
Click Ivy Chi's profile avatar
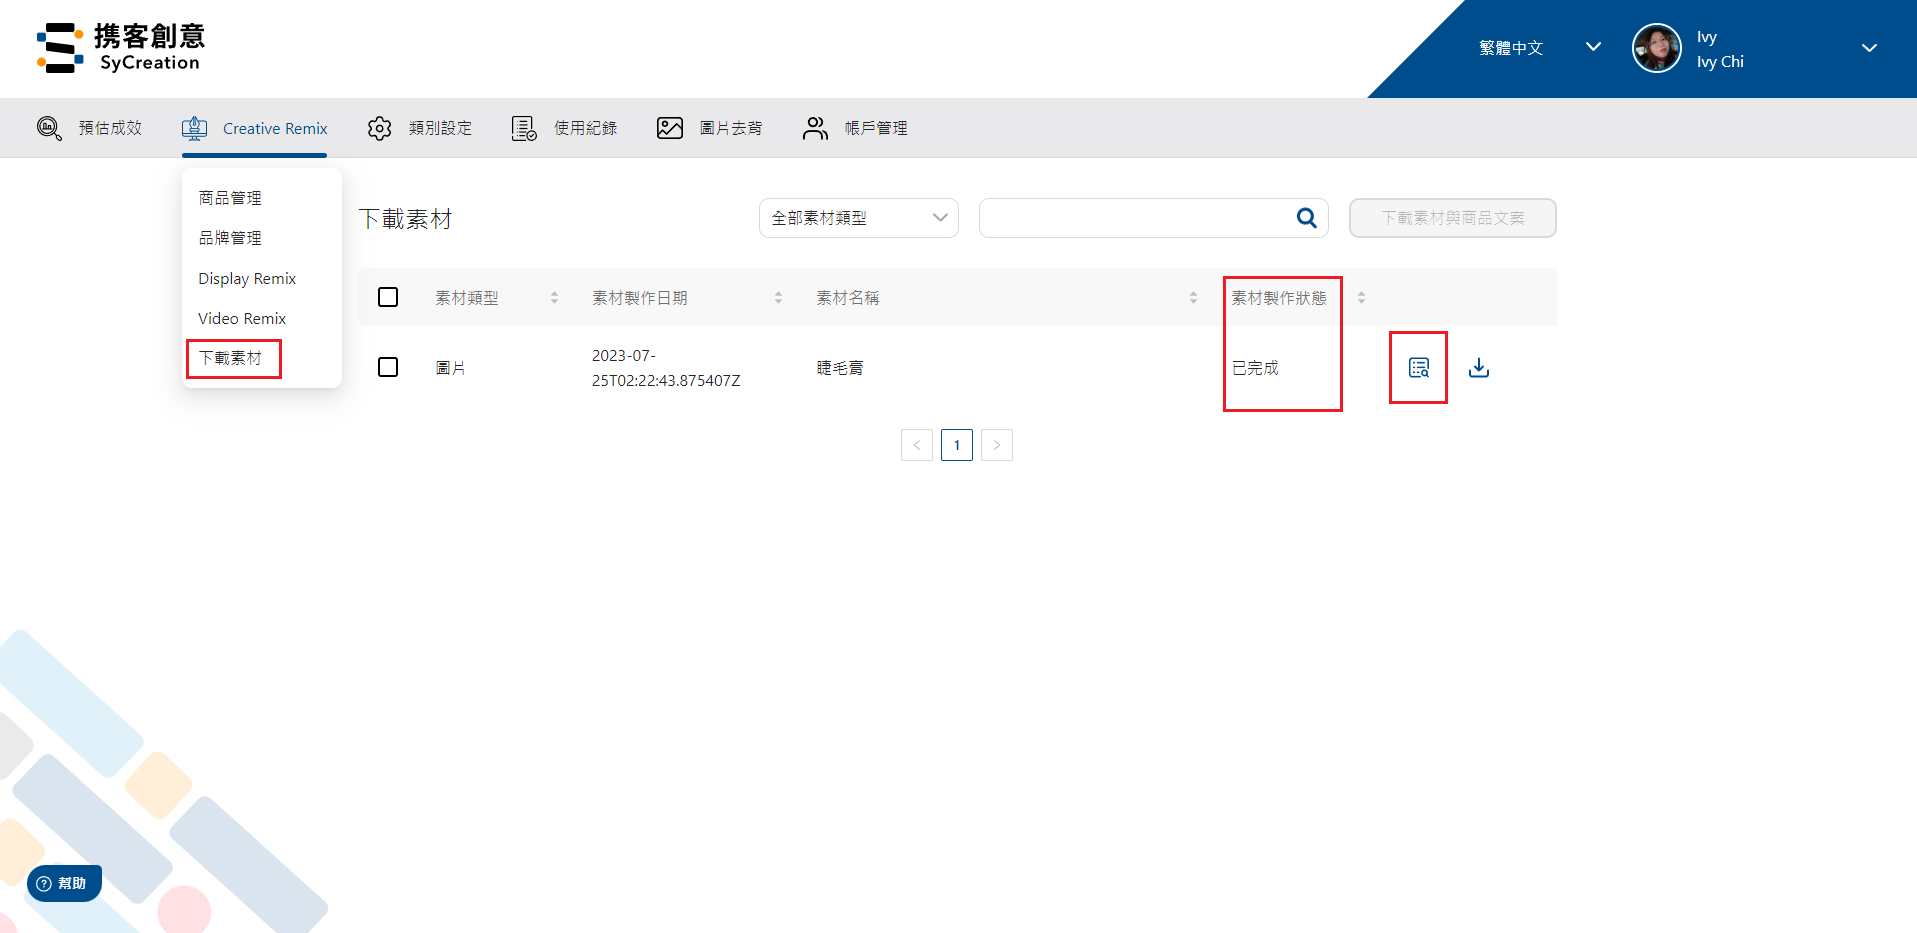coord(1657,48)
